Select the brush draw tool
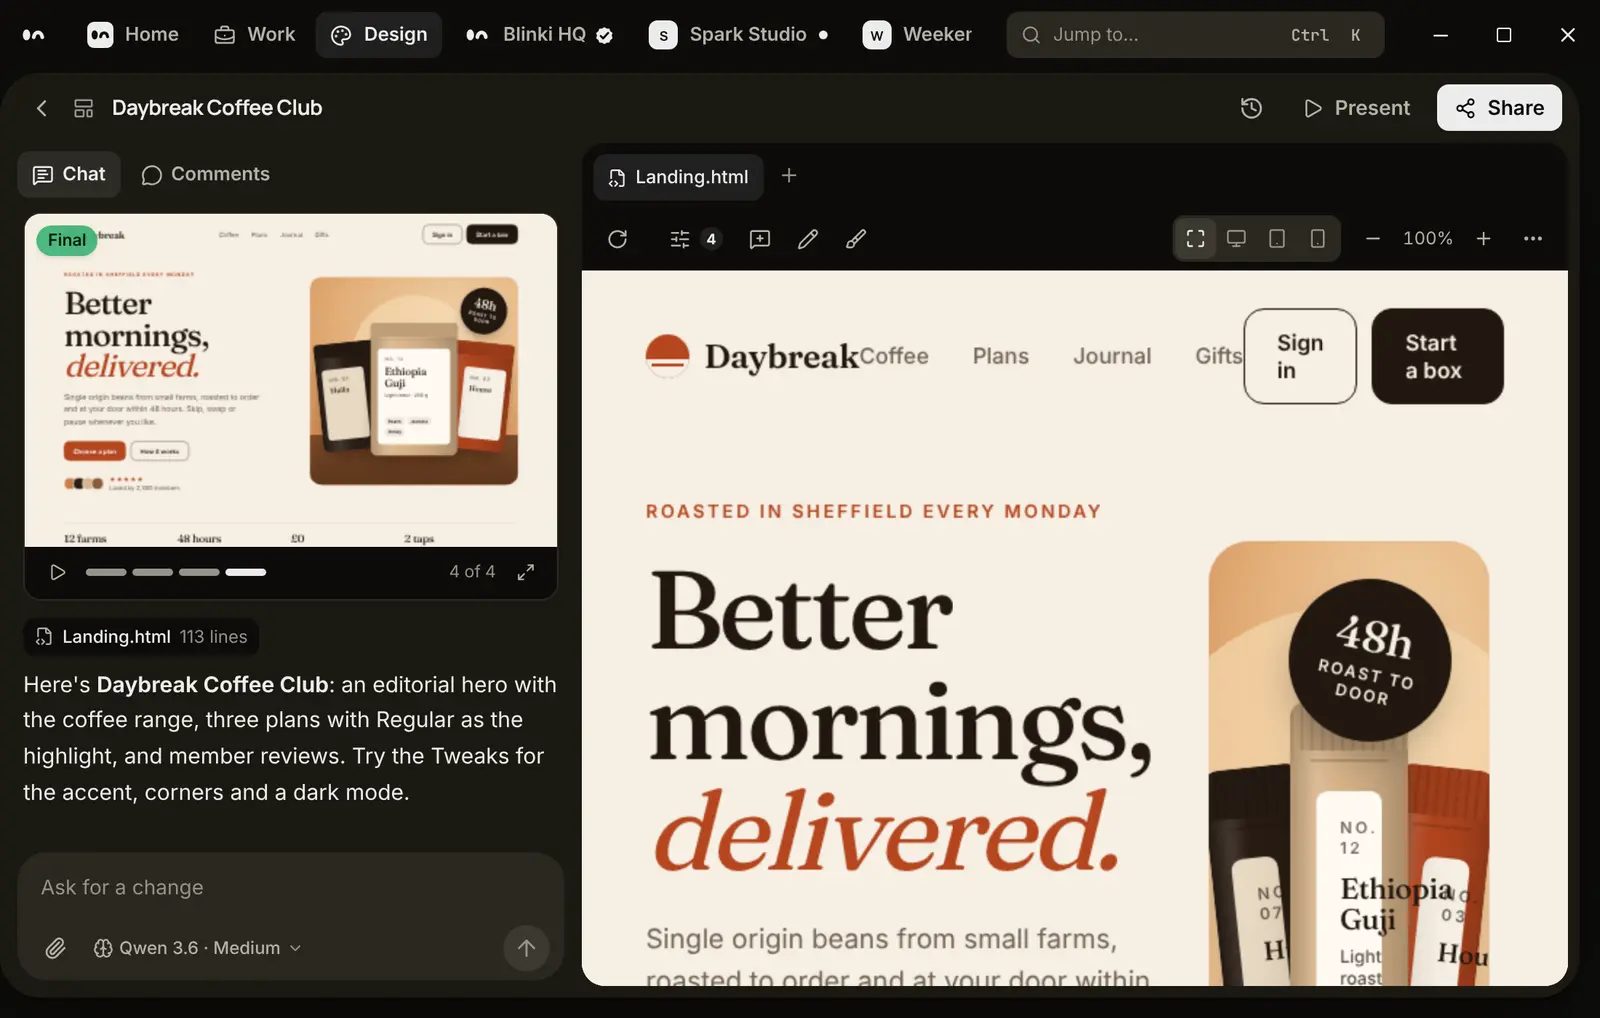Image resolution: width=1600 pixels, height=1018 pixels. (856, 239)
